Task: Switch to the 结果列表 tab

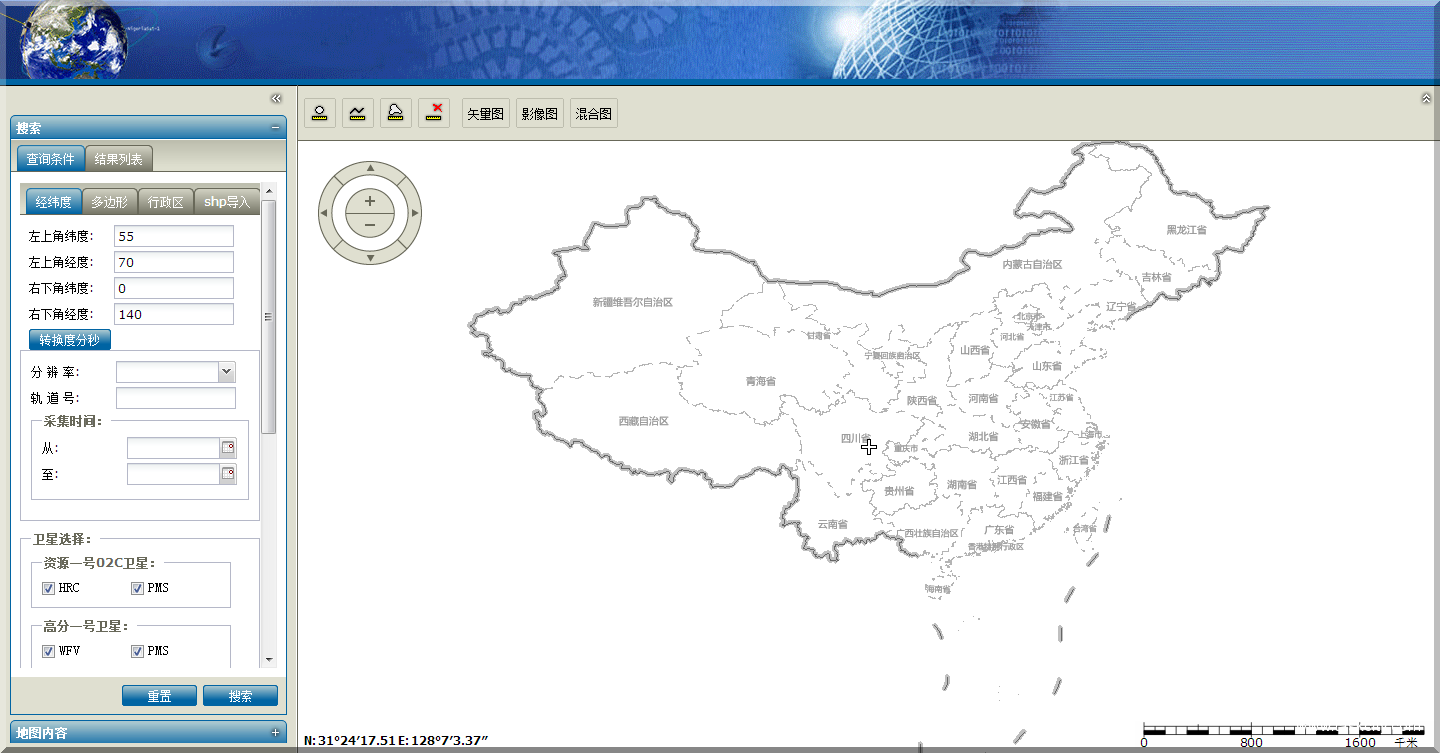Action: [x=119, y=159]
